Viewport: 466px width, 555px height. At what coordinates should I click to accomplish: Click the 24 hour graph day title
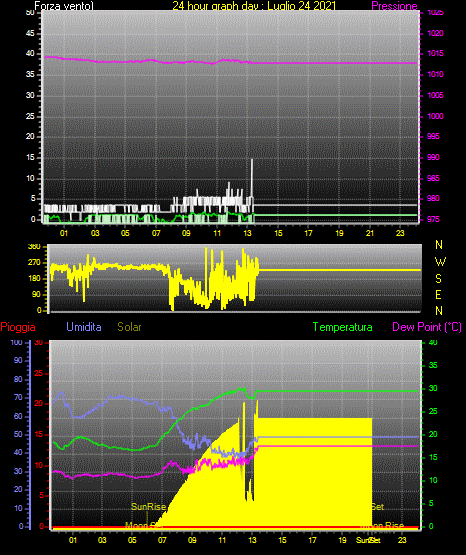(254, 6)
